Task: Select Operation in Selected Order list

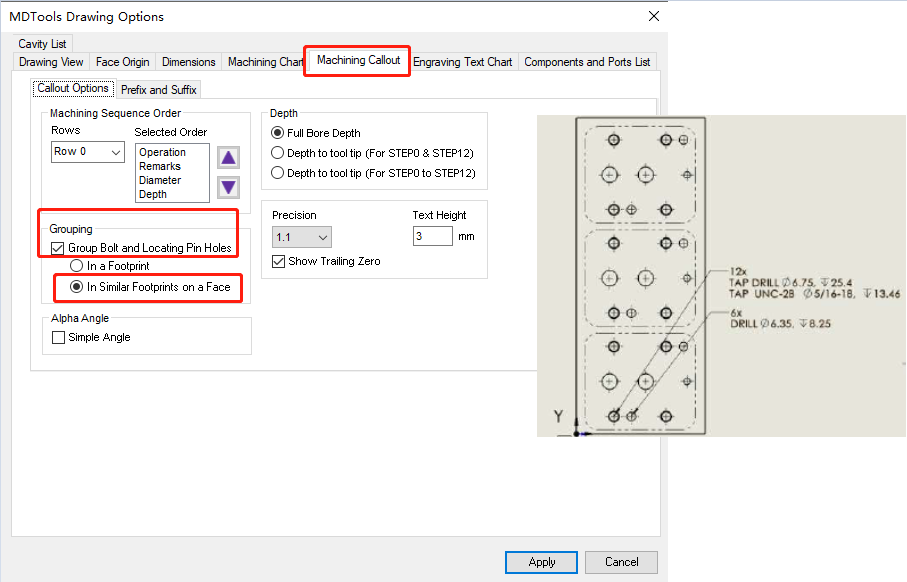Action: [163, 152]
